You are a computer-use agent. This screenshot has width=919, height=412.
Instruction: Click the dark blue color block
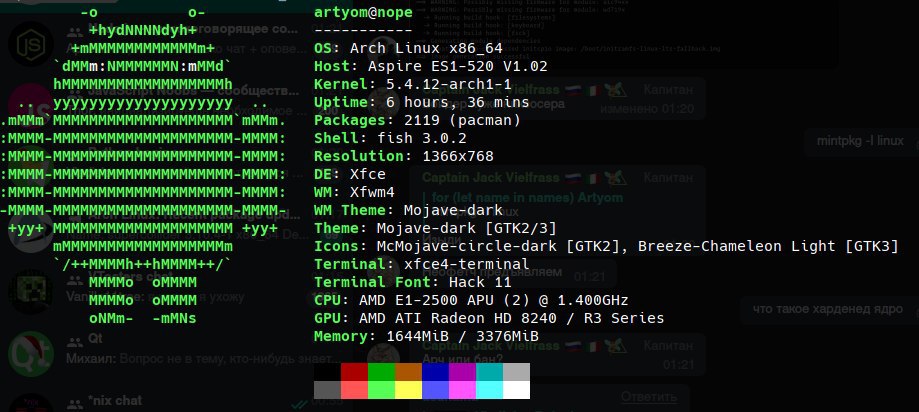click(x=435, y=372)
